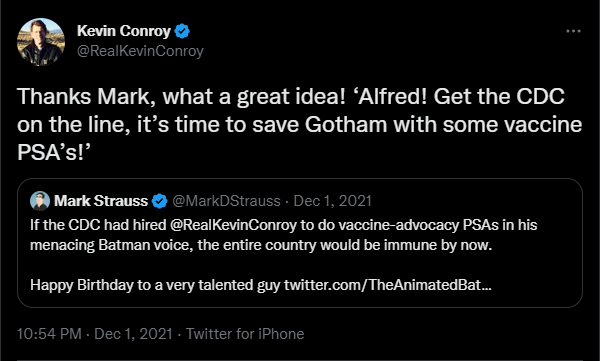Open the three-dot more options menu
The width and height of the screenshot is (600, 361).
(x=573, y=31)
